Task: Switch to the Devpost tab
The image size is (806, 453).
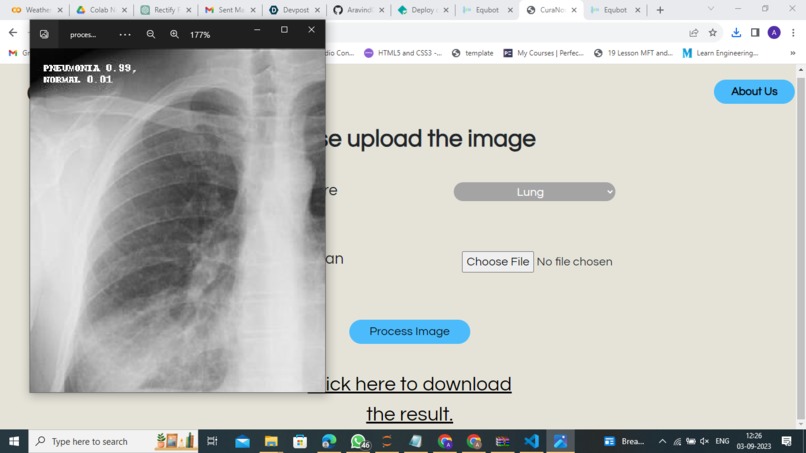Action: coord(295,10)
